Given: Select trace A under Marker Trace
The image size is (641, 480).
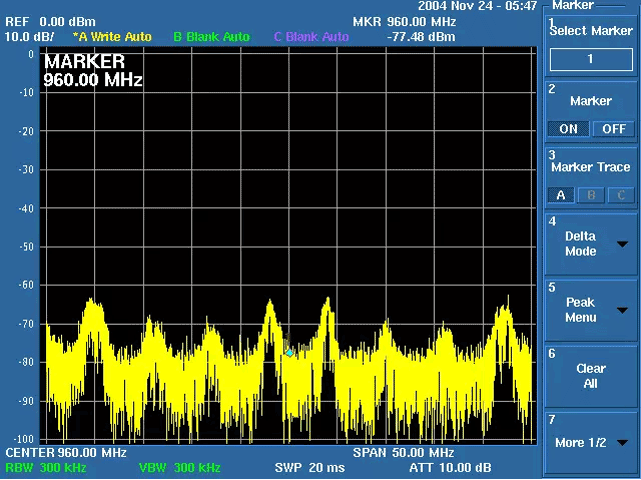Looking at the screenshot, I should (x=561, y=195).
